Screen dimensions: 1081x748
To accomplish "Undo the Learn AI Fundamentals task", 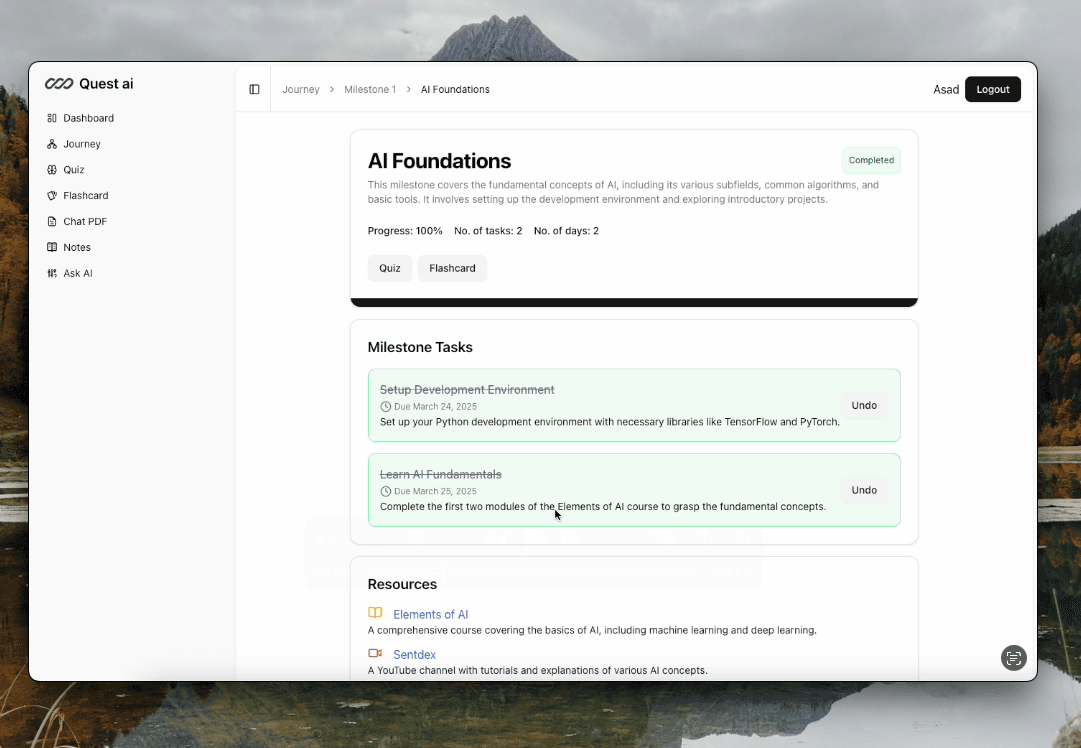I will point(864,490).
